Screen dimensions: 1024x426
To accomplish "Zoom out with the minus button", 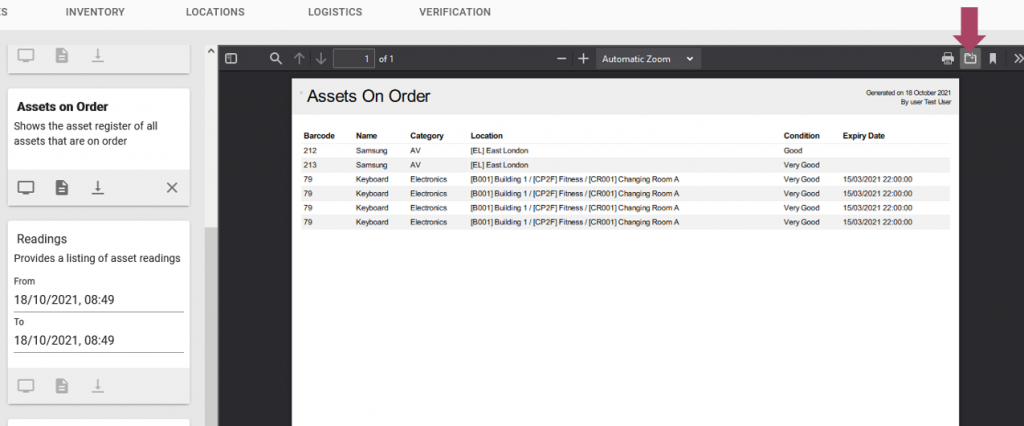I will pyautogui.click(x=561, y=59).
